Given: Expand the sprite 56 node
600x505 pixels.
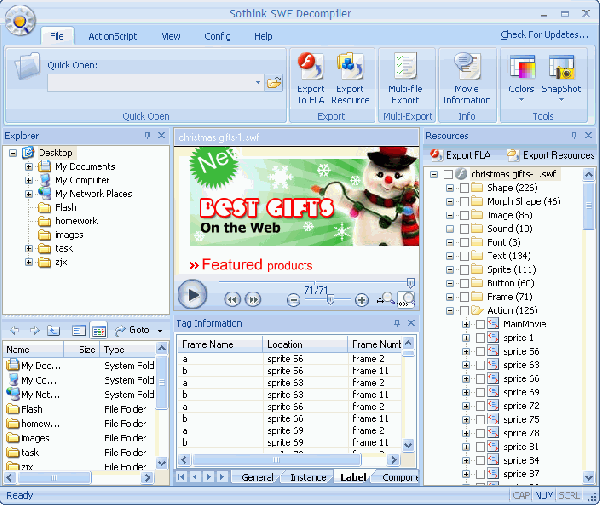Looking at the screenshot, I should pyautogui.click(x=466, y=352).
